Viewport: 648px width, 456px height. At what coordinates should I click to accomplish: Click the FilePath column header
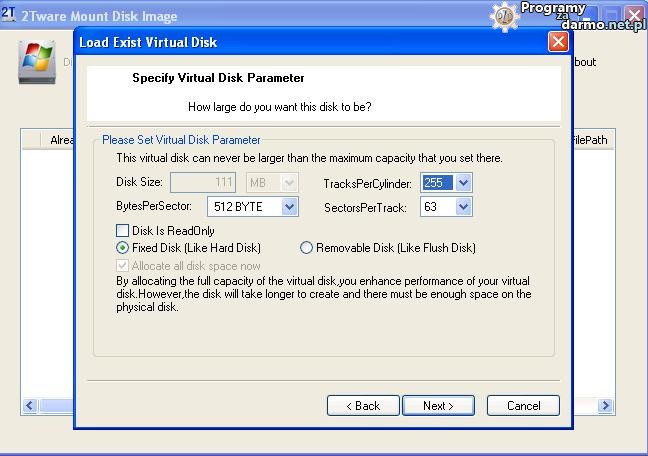pos(590,140)
